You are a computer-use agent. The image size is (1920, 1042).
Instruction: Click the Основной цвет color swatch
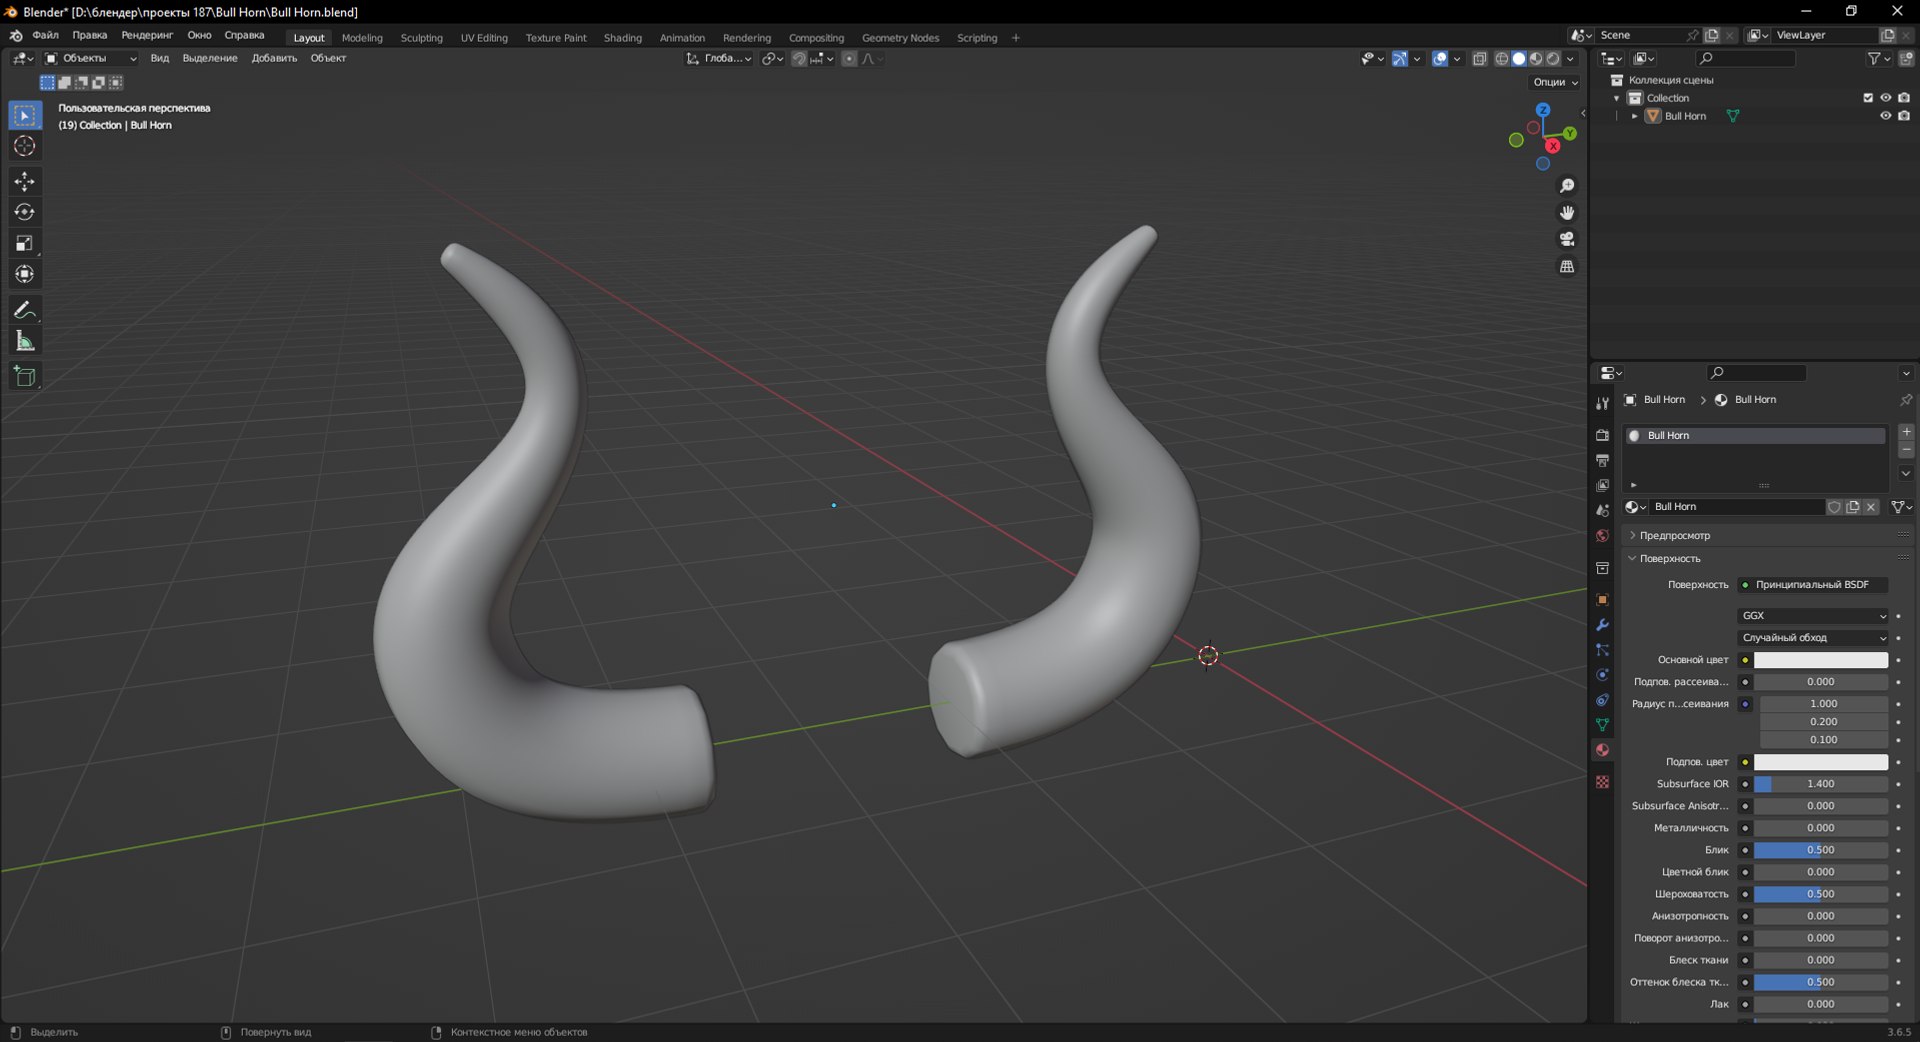pos(1820,660)
